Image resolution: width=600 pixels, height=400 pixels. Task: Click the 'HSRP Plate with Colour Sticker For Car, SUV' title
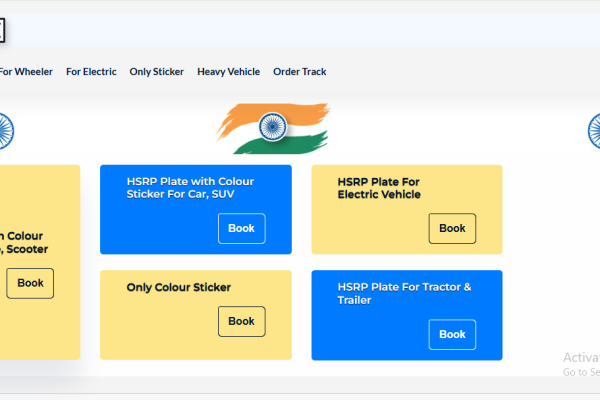point(190,188)
